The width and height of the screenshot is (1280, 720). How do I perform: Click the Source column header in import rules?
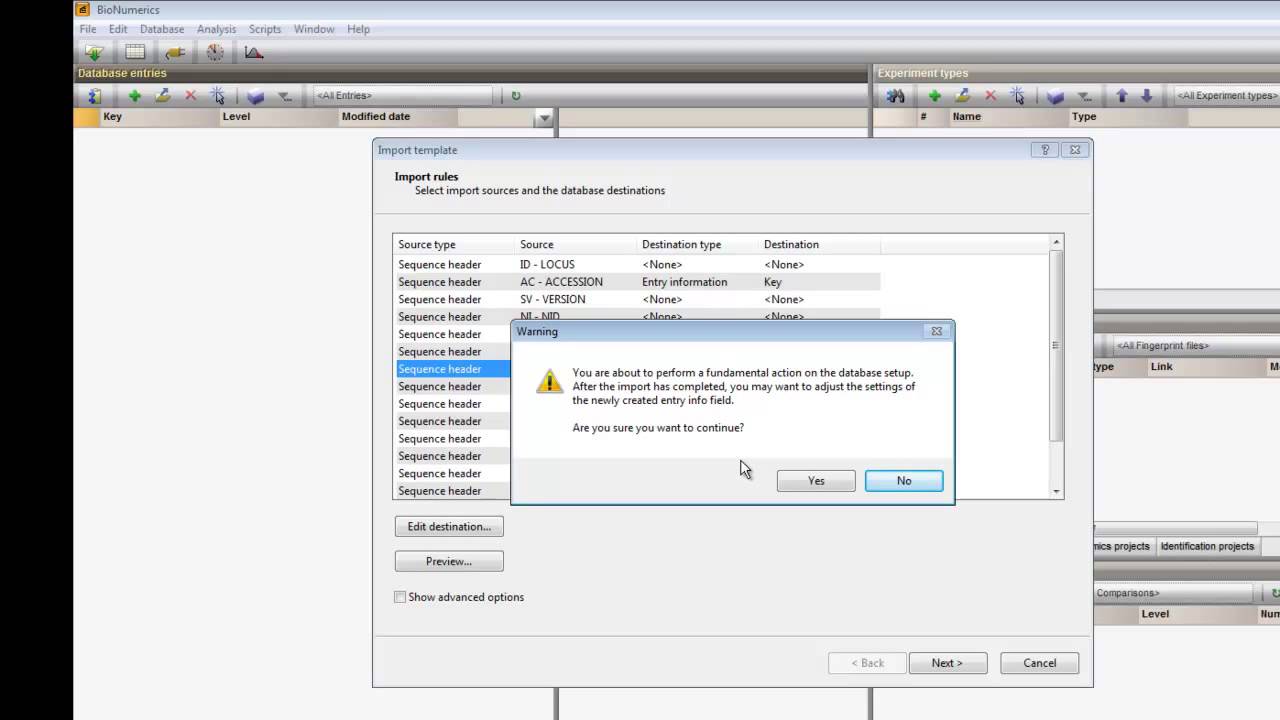tap(576, 244)
